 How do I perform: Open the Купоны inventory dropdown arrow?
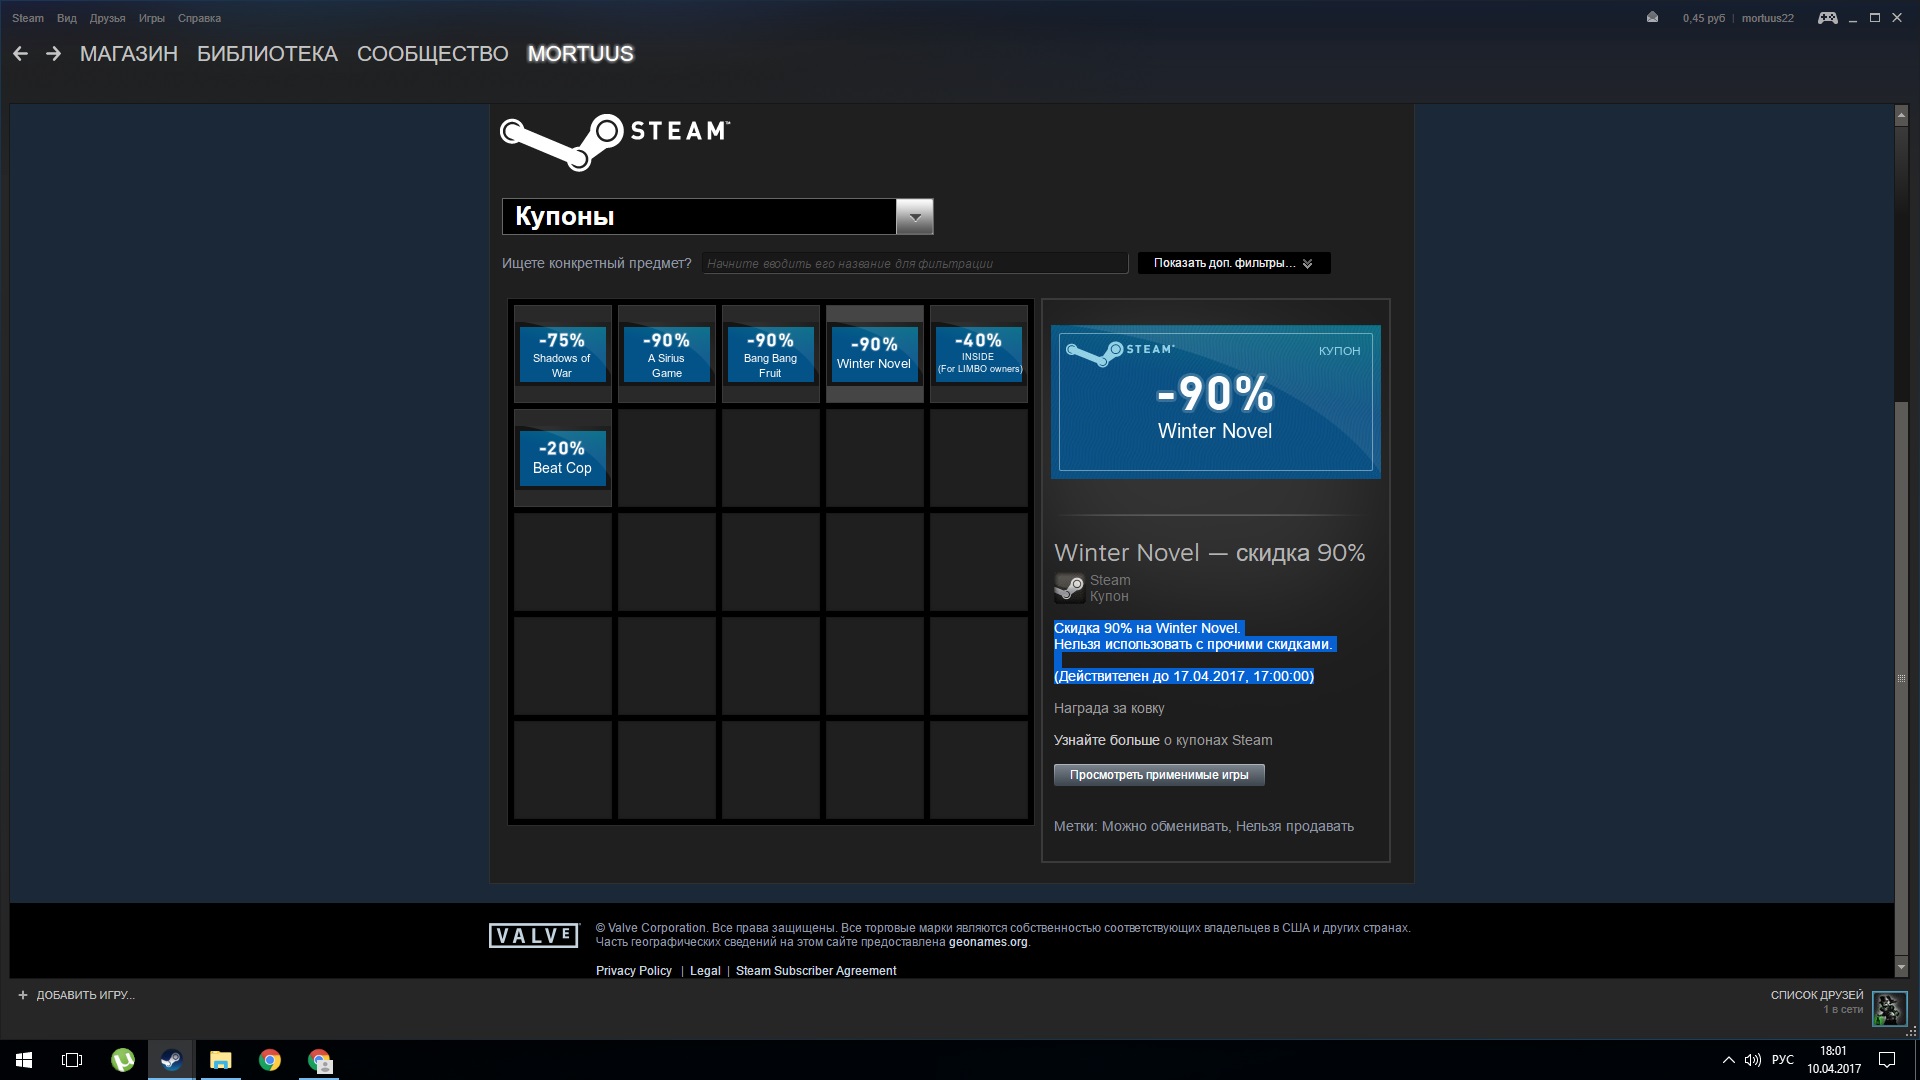coord(914,217)
